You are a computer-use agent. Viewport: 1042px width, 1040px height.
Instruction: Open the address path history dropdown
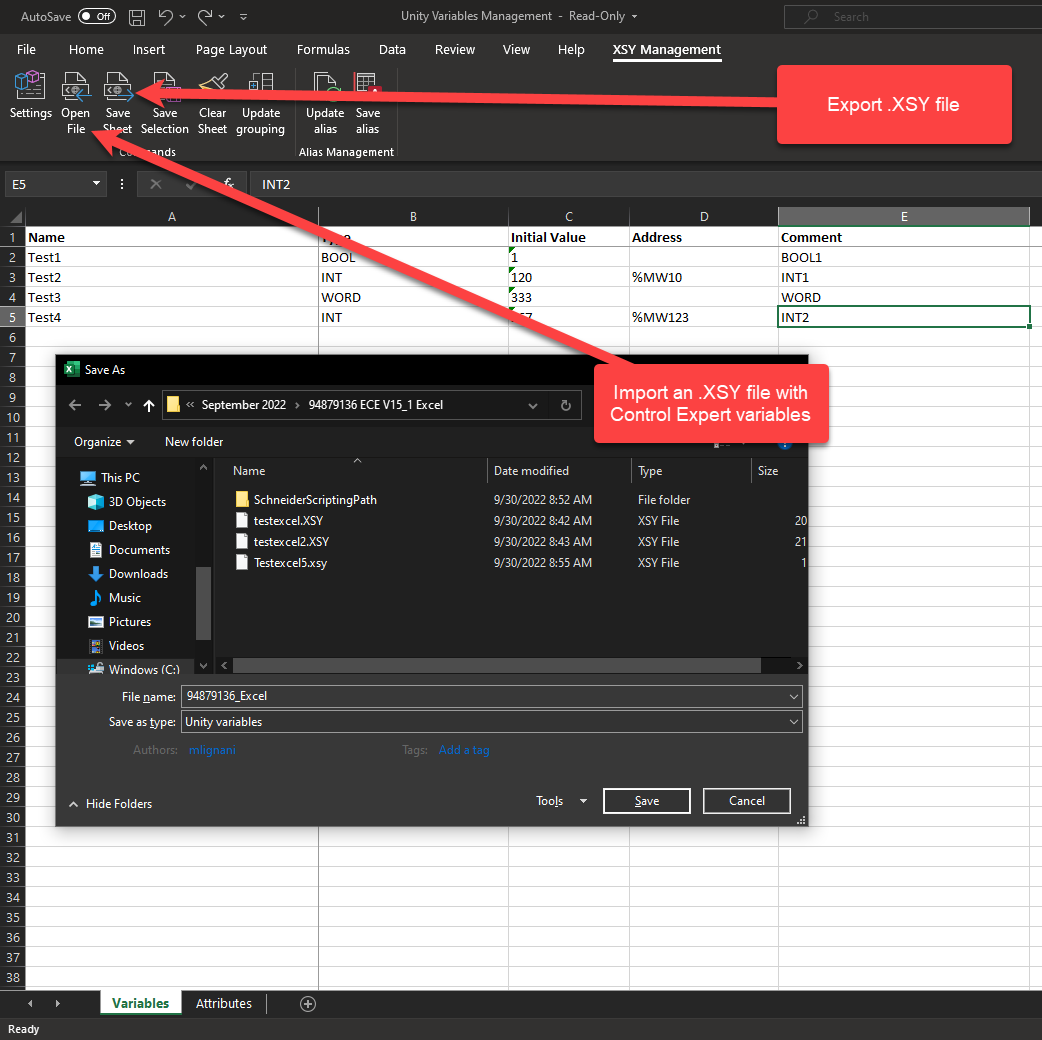tap(532, 405)
